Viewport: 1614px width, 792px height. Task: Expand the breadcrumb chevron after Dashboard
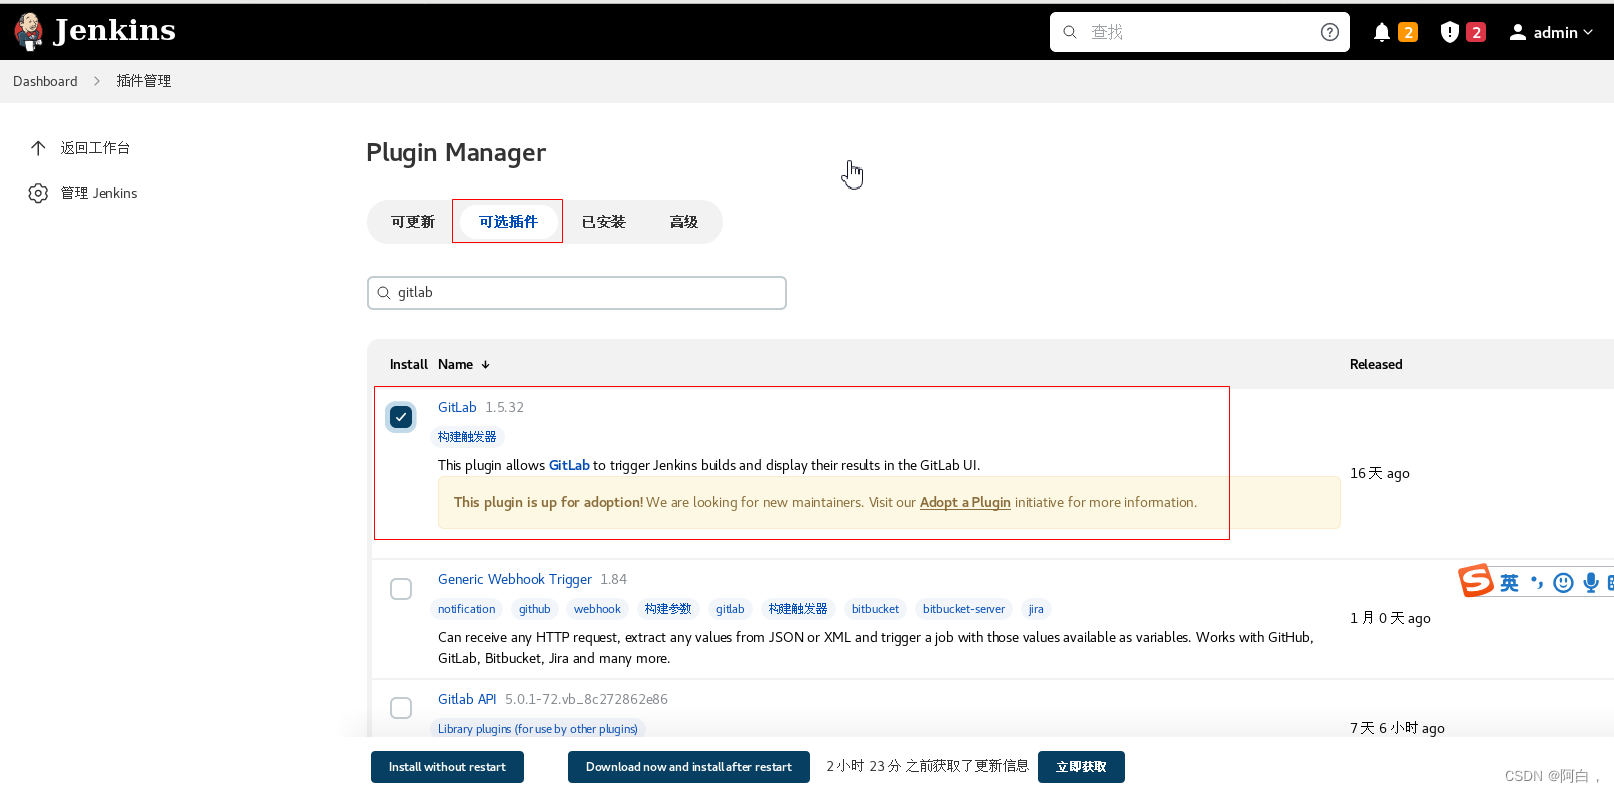pos(97,81)
